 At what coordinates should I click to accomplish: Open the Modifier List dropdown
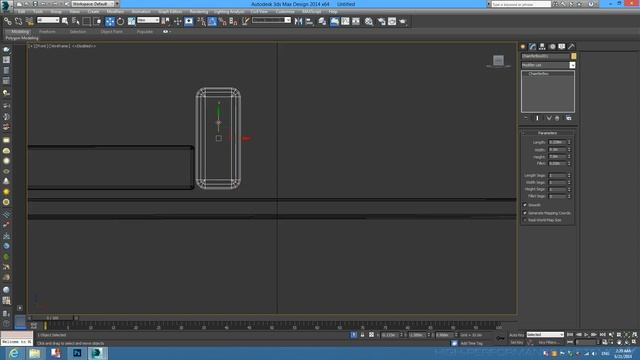548,65
